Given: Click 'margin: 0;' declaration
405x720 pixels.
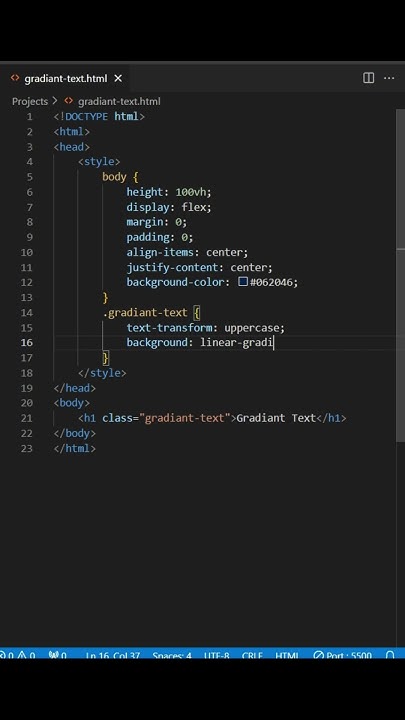Looking at the screenshot, I should pyautogui.click(x=157, y=222).
